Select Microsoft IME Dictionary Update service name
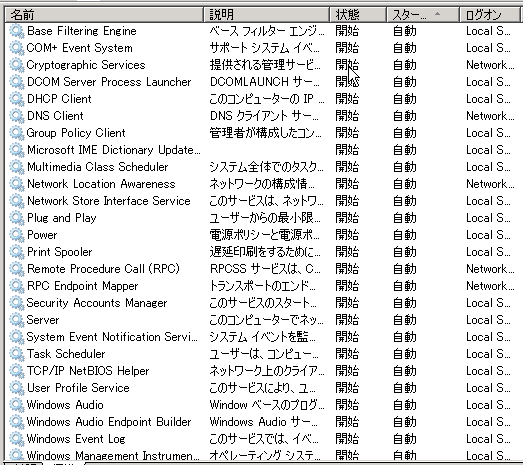This screenshot has height=465, width=523. pos(114,150)
